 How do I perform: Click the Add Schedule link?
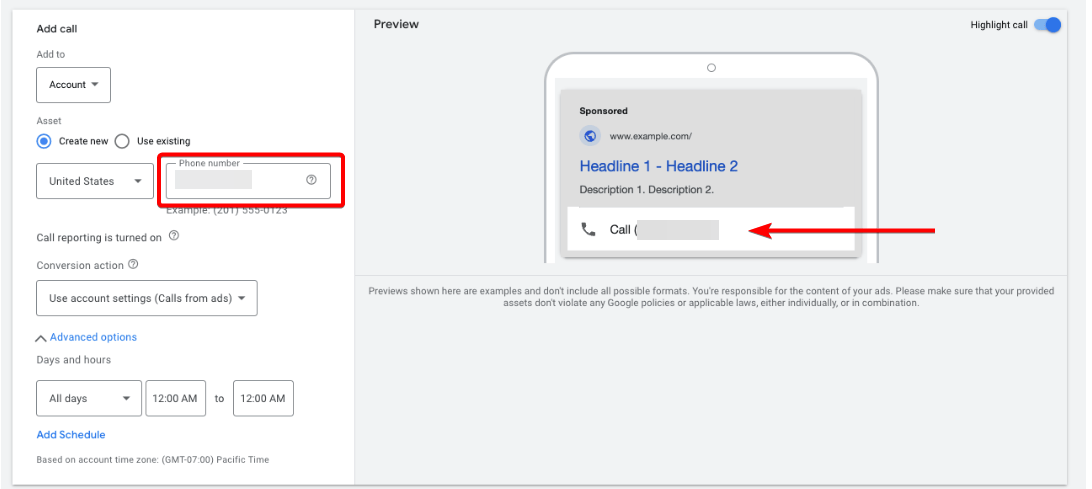tap(71, 435)
